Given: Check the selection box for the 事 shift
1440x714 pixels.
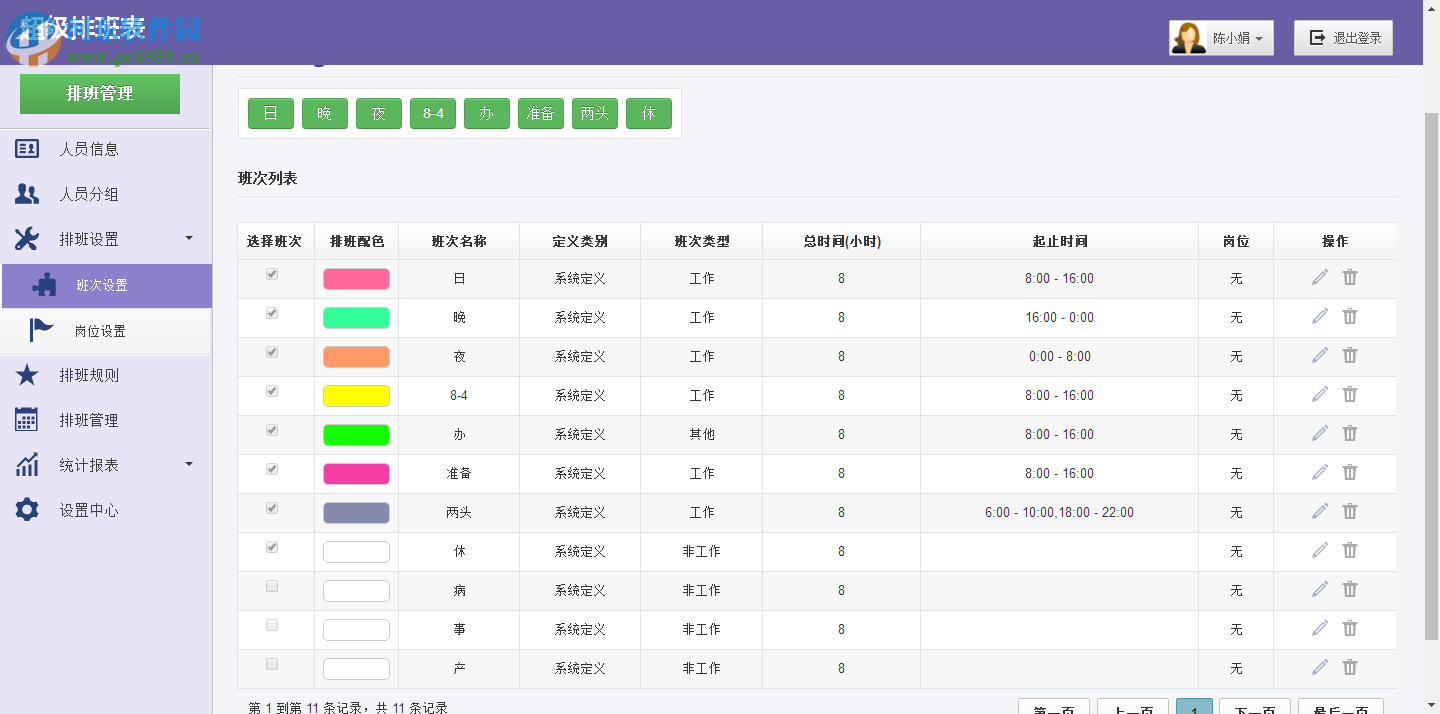Looking at the screenshot, I should (270, 625).
